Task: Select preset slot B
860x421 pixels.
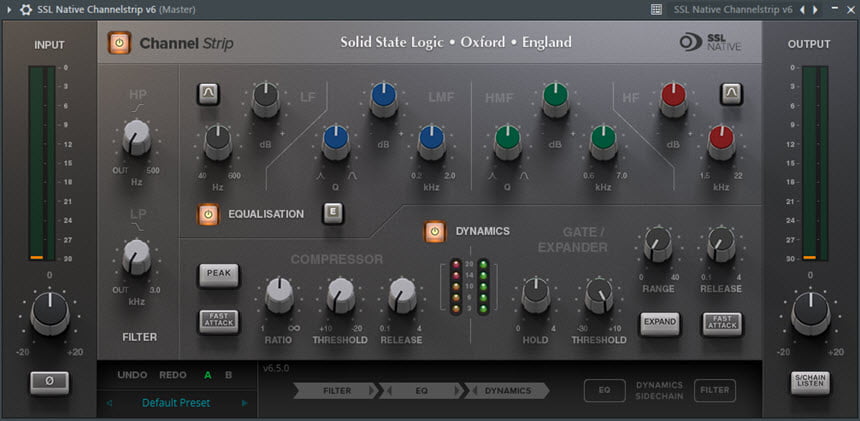Action: pos(228,376)
